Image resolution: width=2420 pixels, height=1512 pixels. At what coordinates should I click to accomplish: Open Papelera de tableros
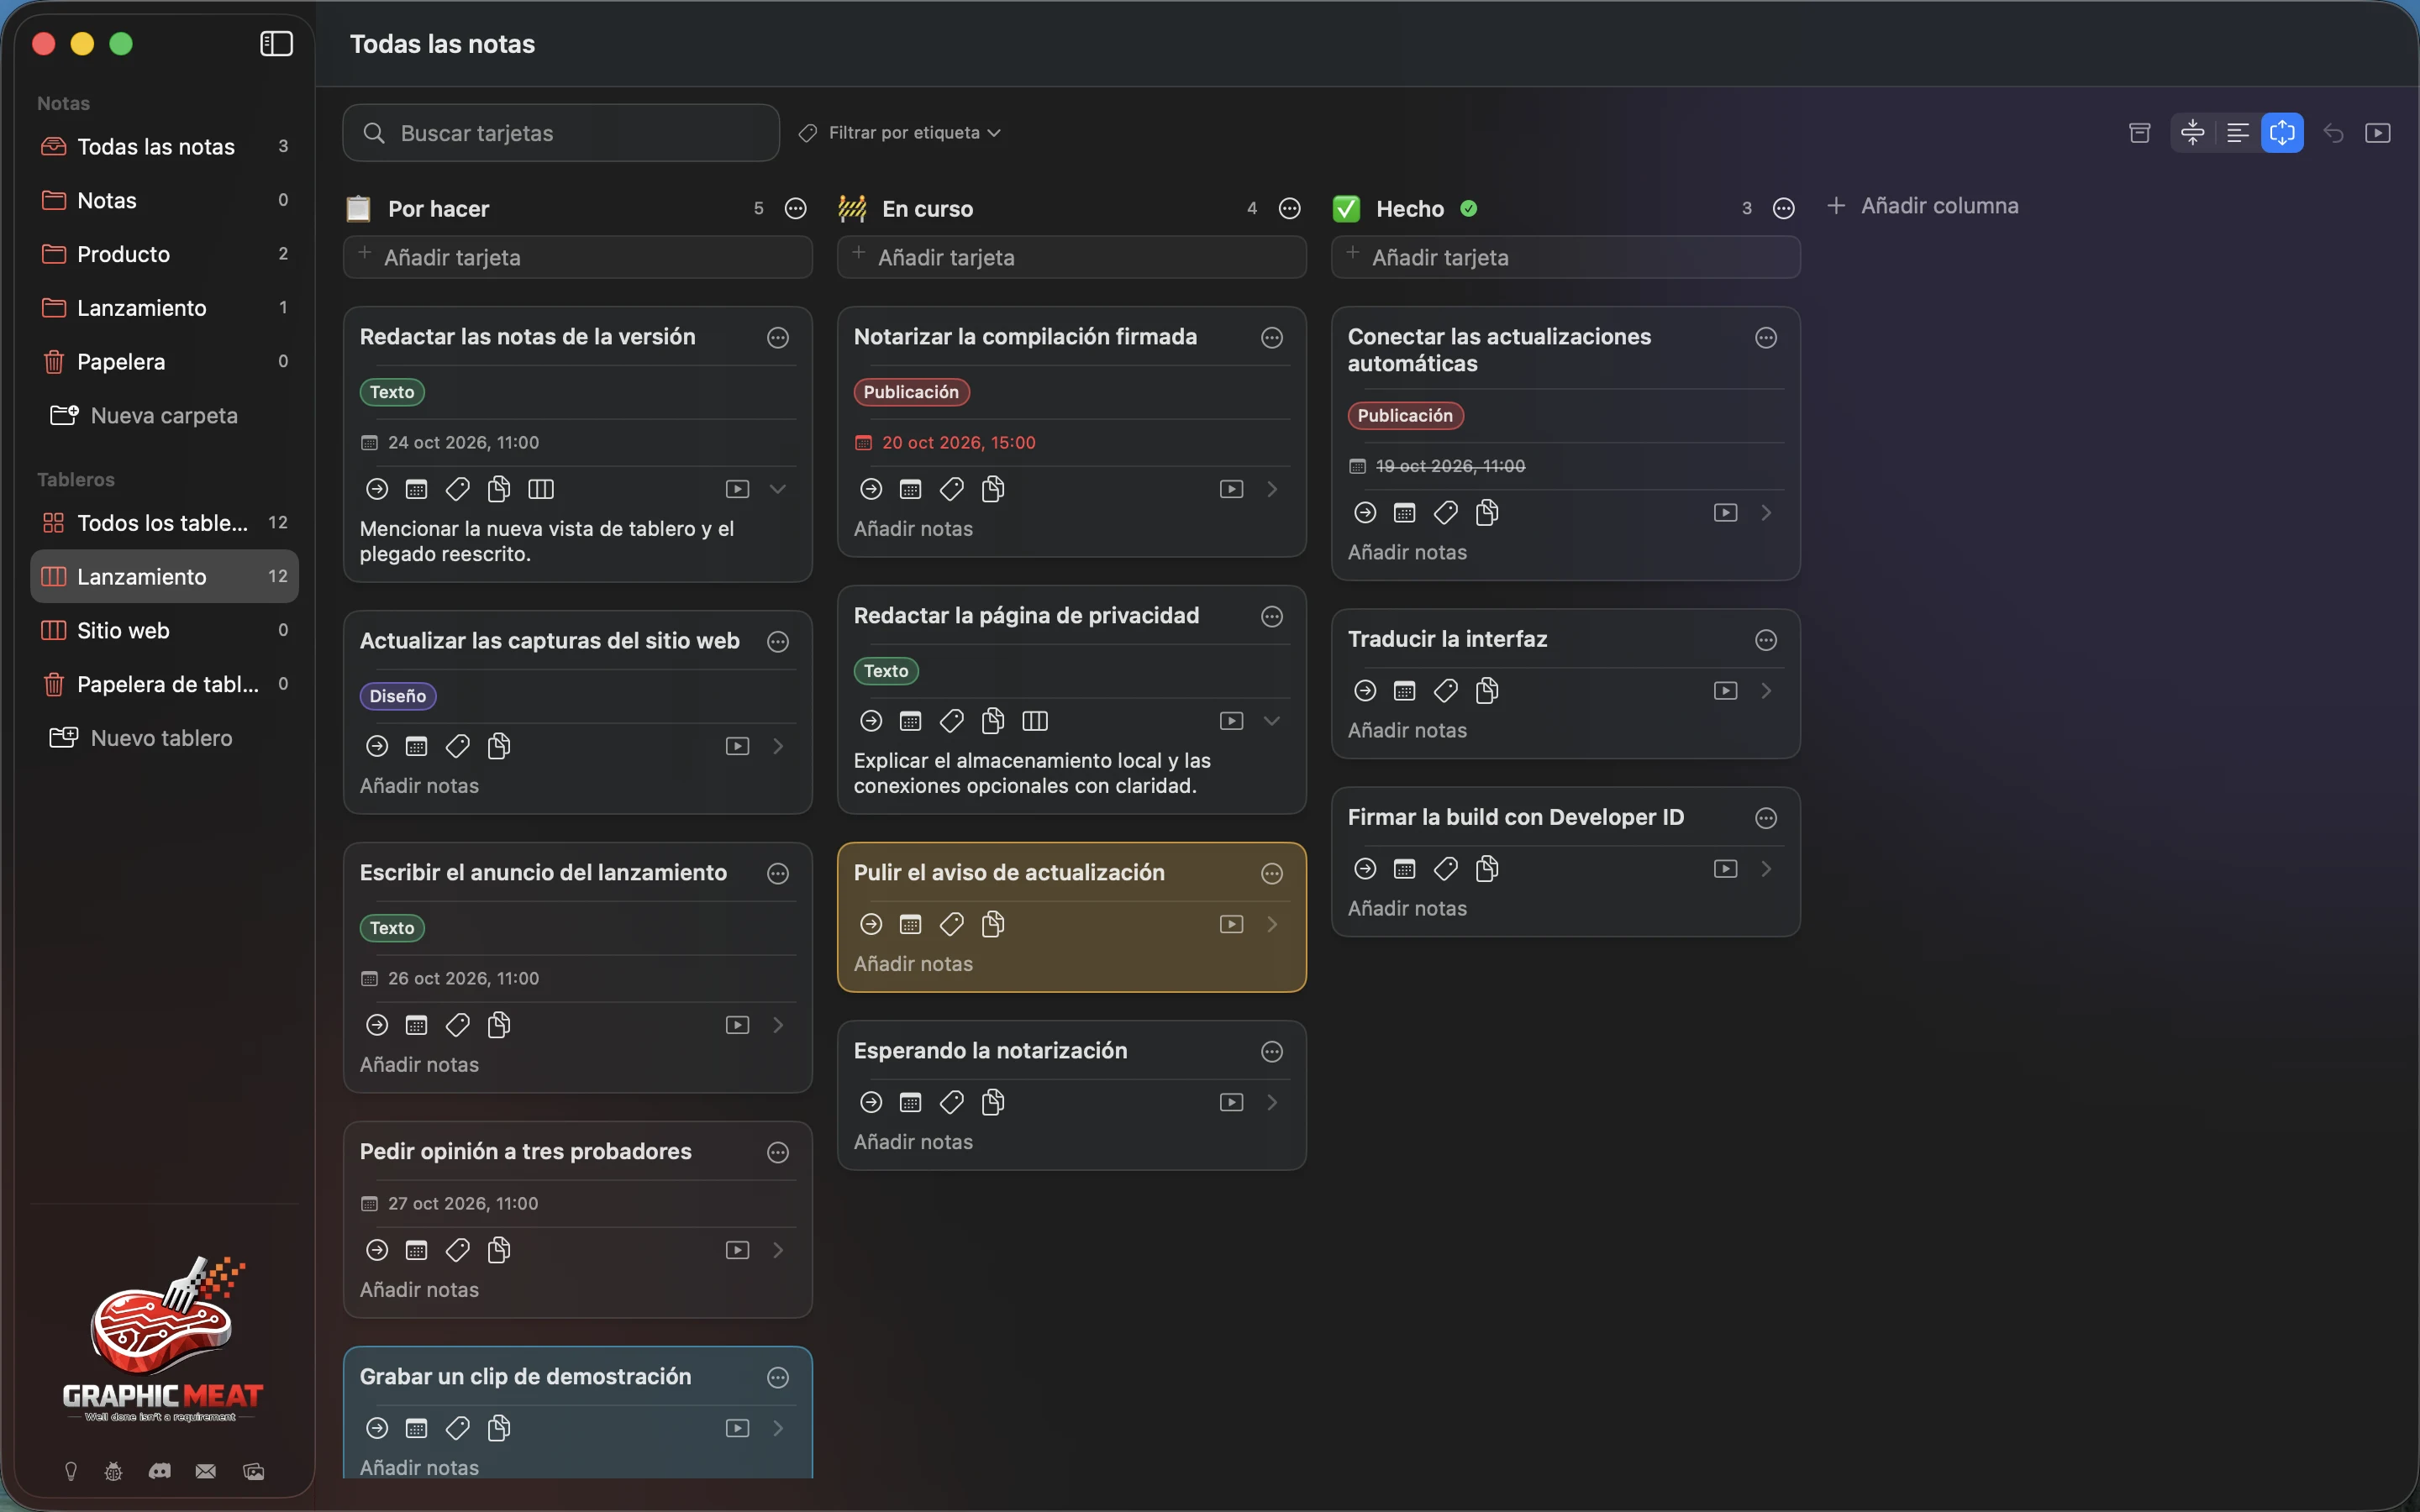click(165, 684)
